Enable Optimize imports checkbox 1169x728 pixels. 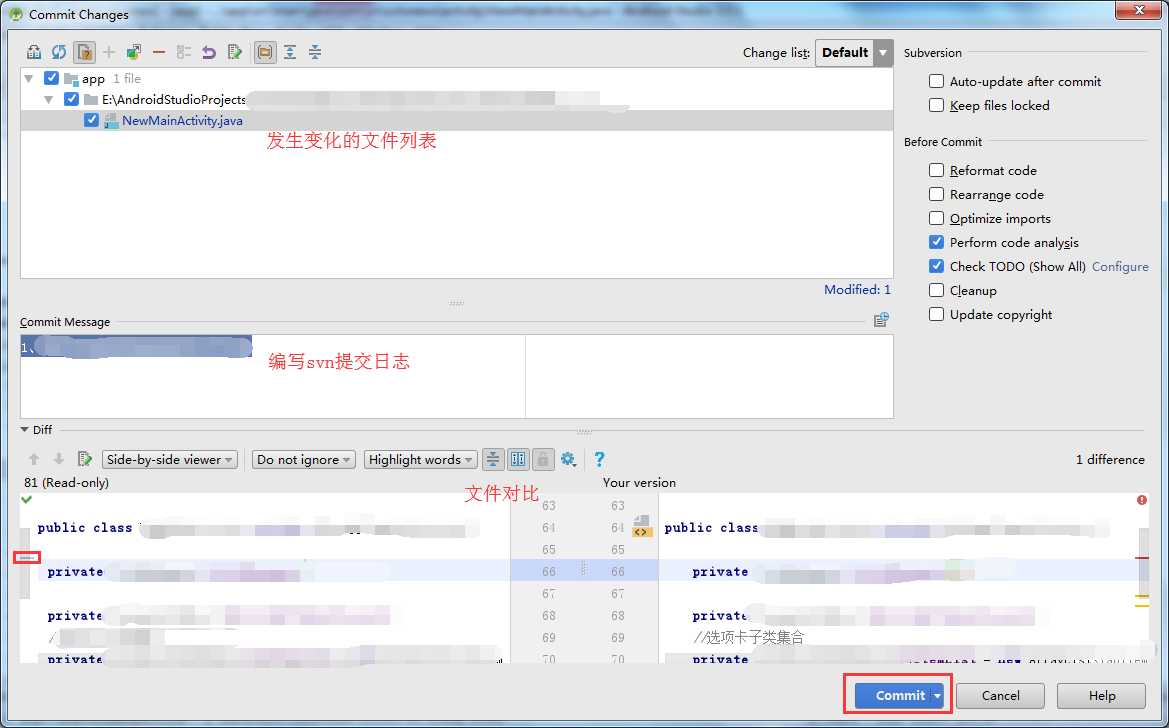(936, 218)
